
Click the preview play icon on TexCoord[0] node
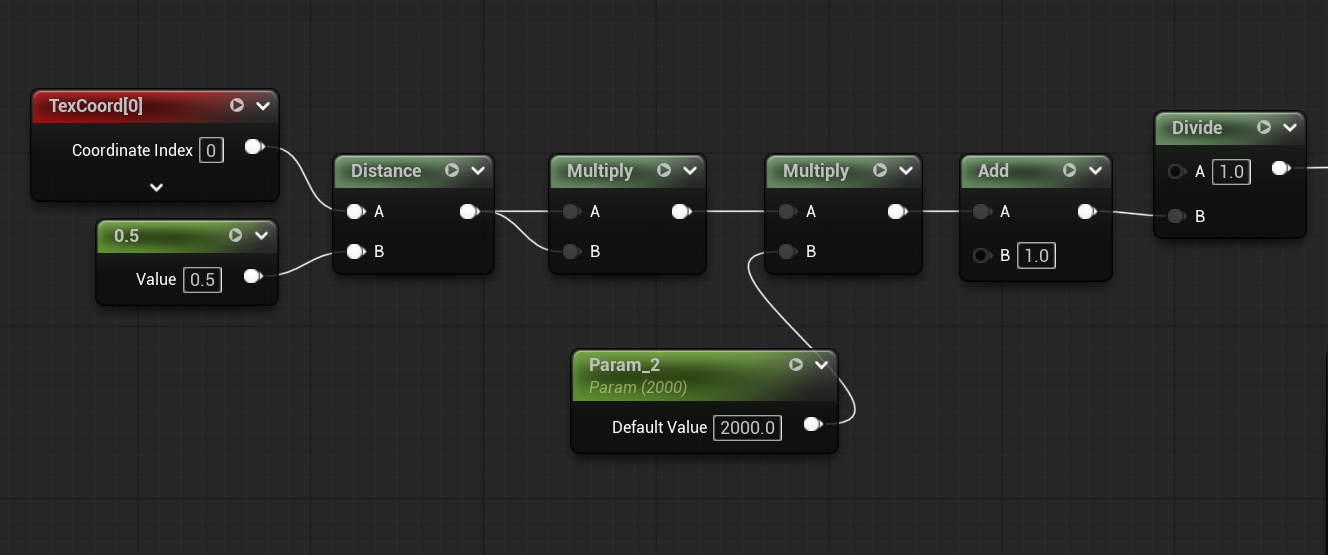coord(237,105)
